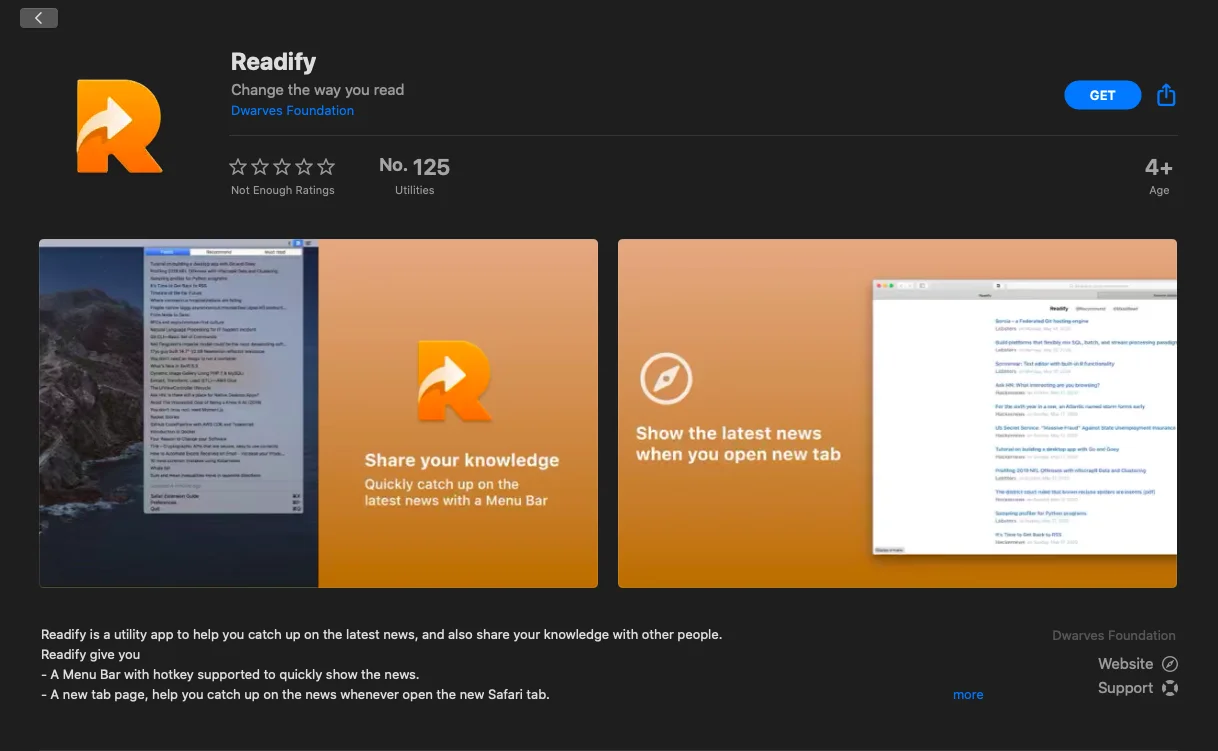Open the Support link

[1125, 688]
